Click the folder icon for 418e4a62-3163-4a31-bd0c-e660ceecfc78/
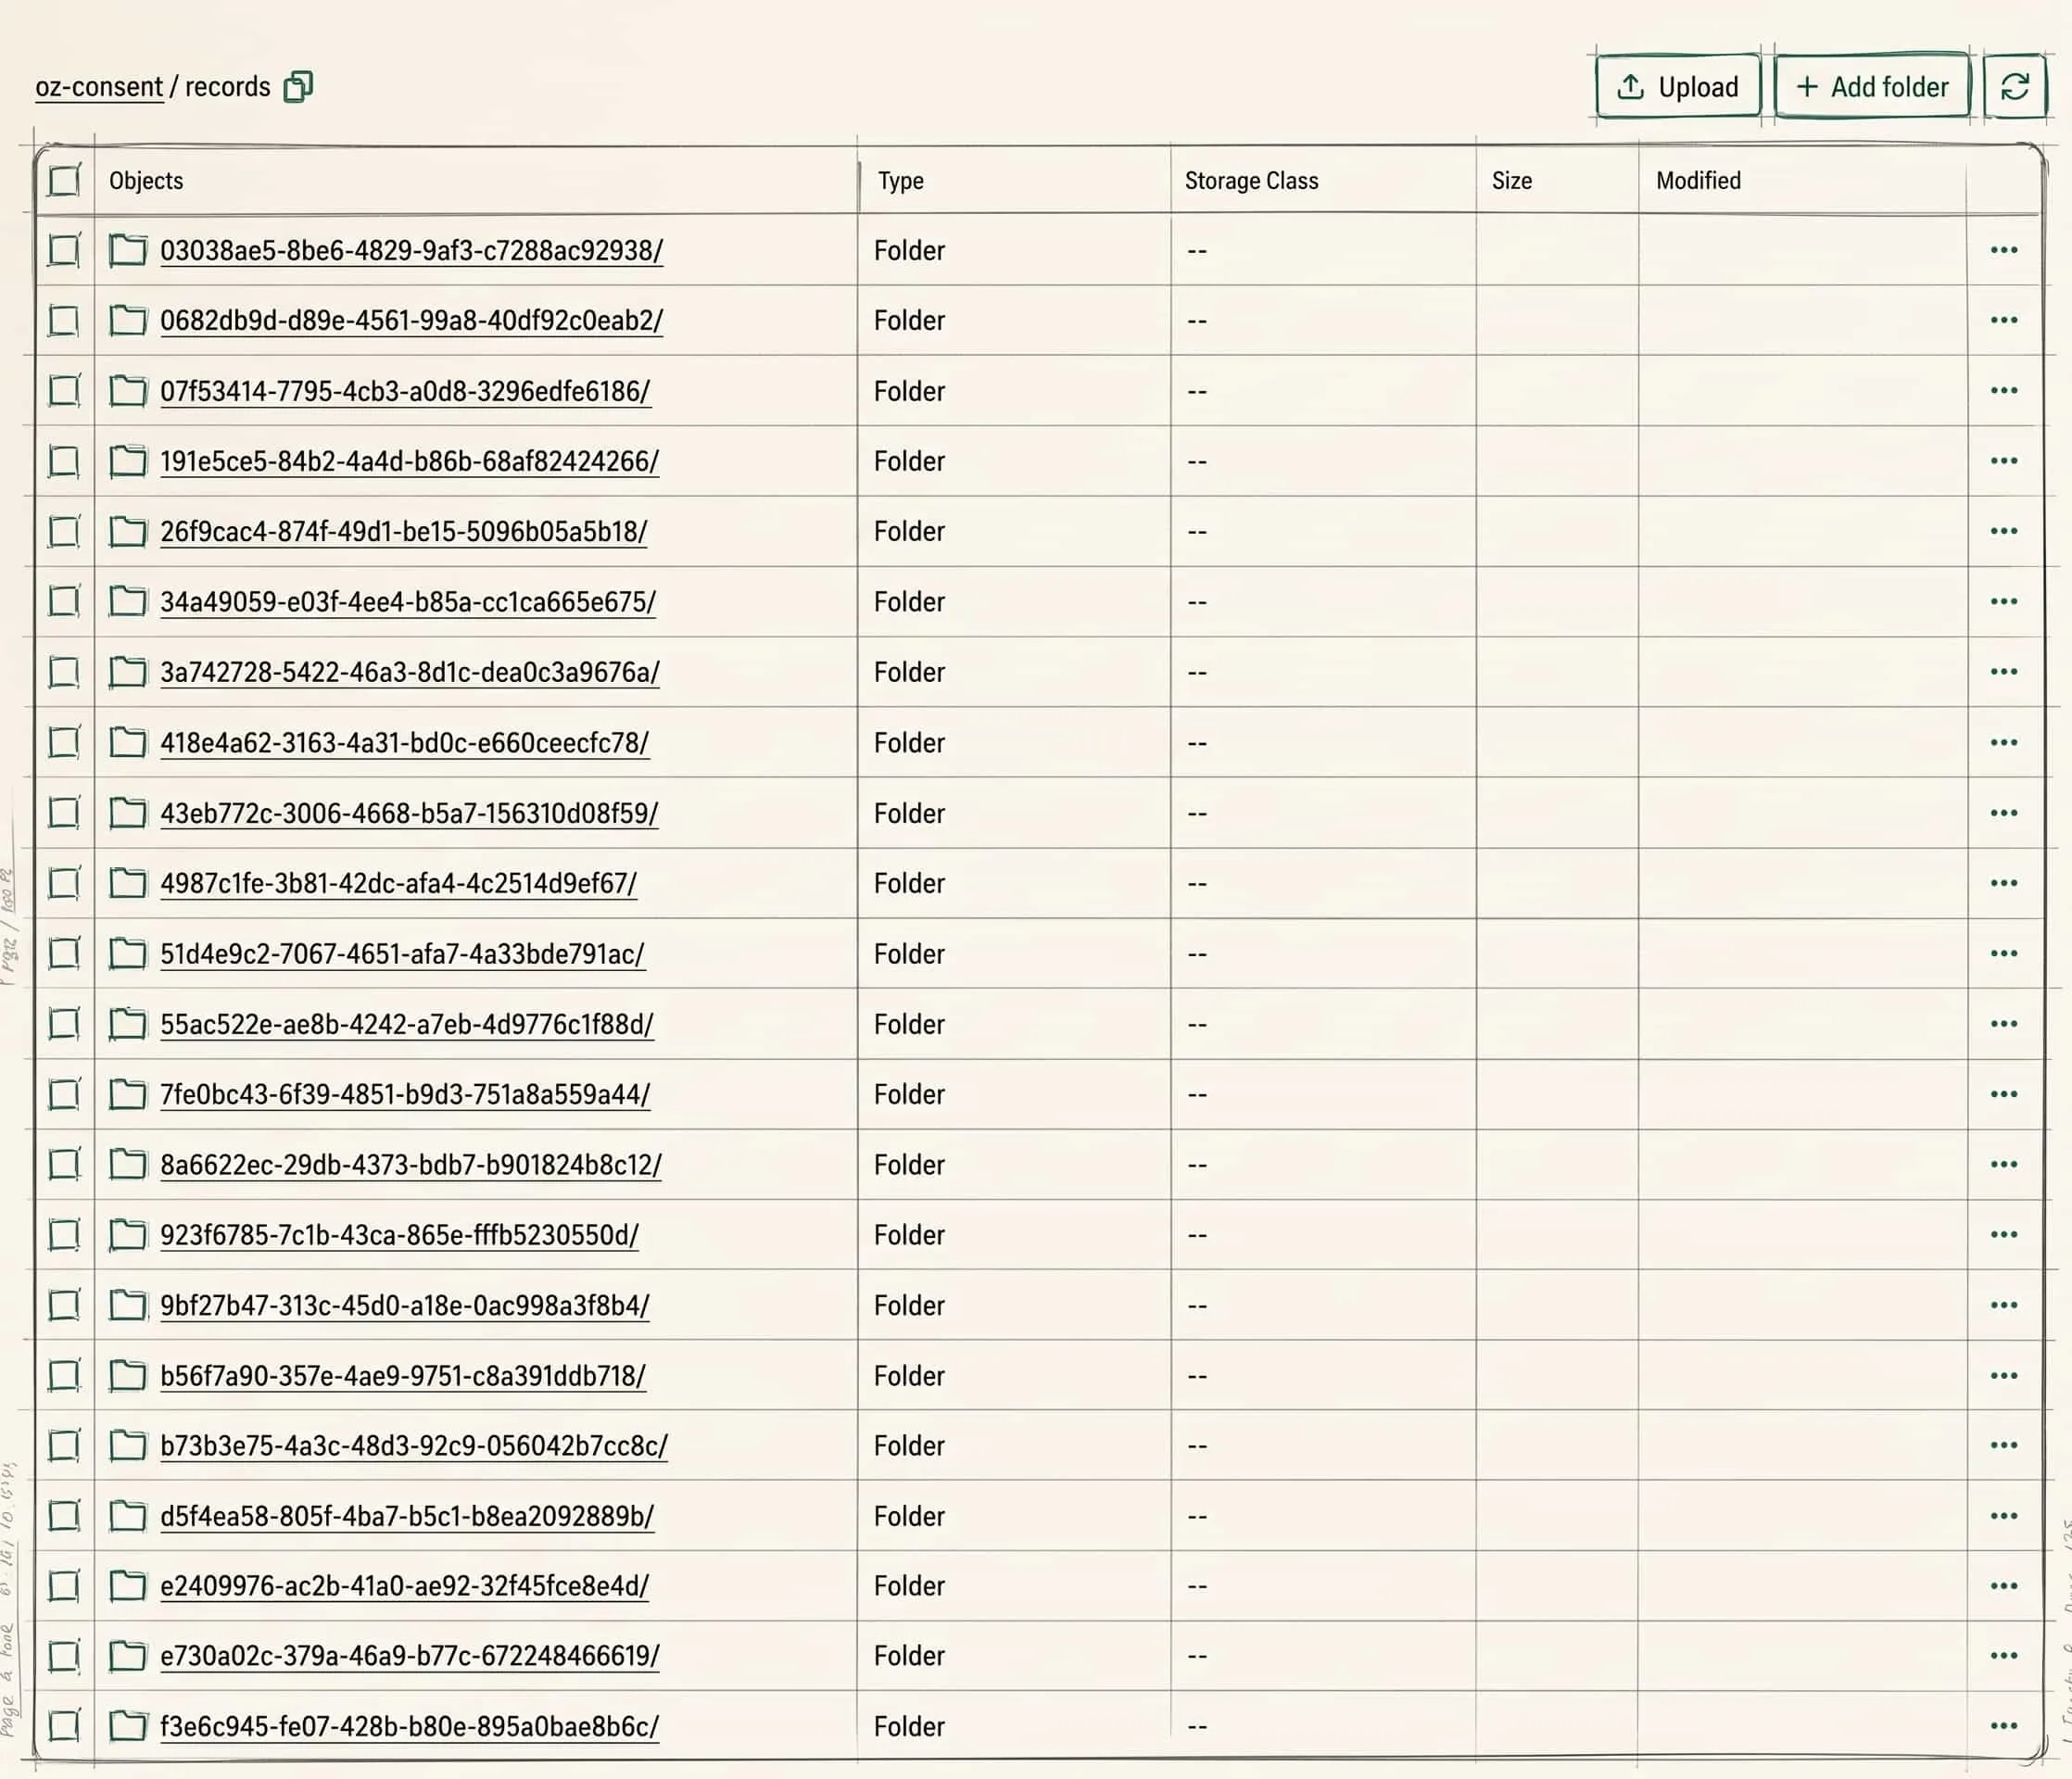Viewport: 2072px width, 1779px height. pyautogui.click(x=128, y=743)
